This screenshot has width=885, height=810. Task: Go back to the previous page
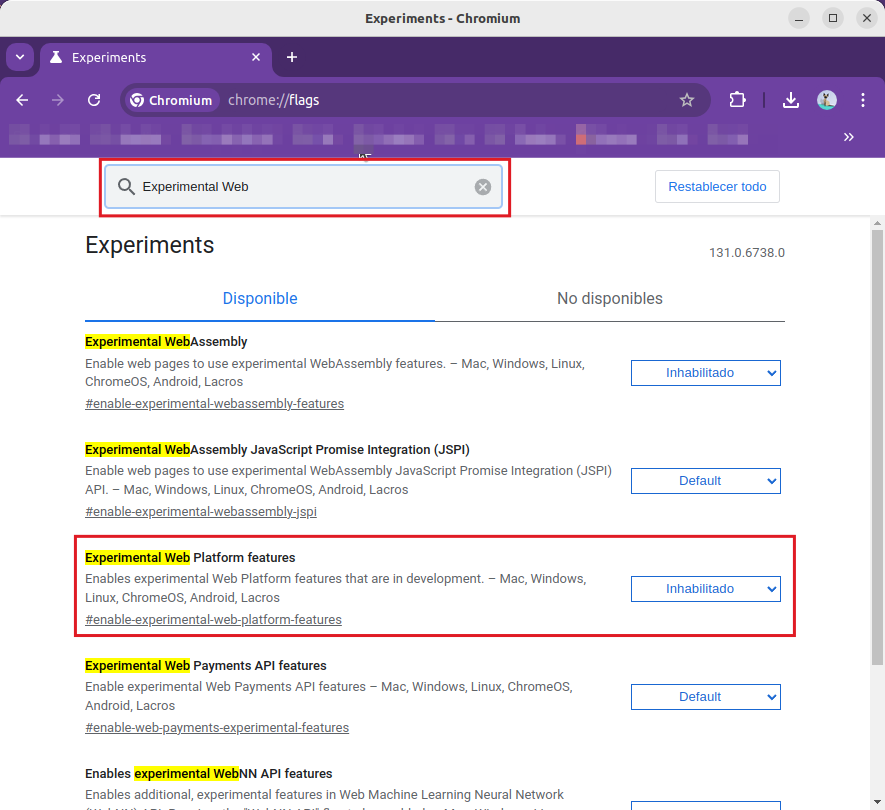point(23,100)
